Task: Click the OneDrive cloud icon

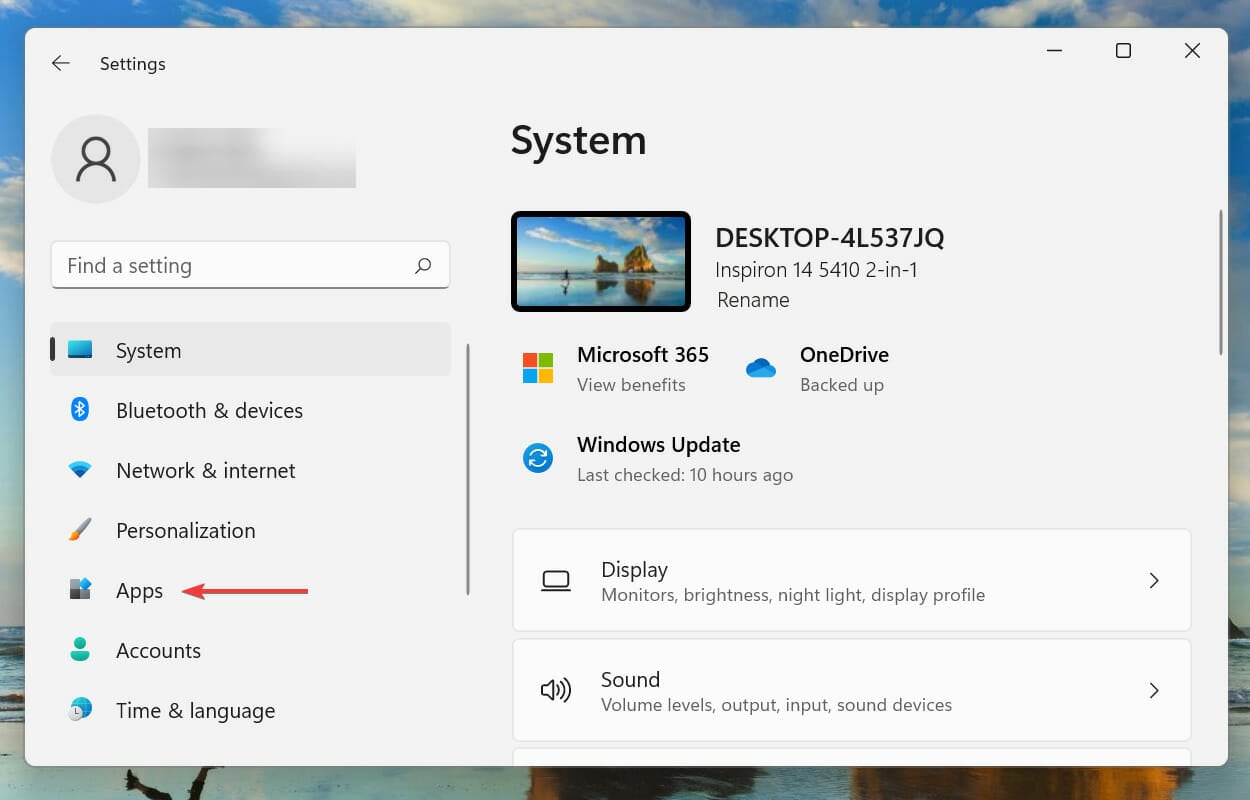Action: (x=761, y=368)
